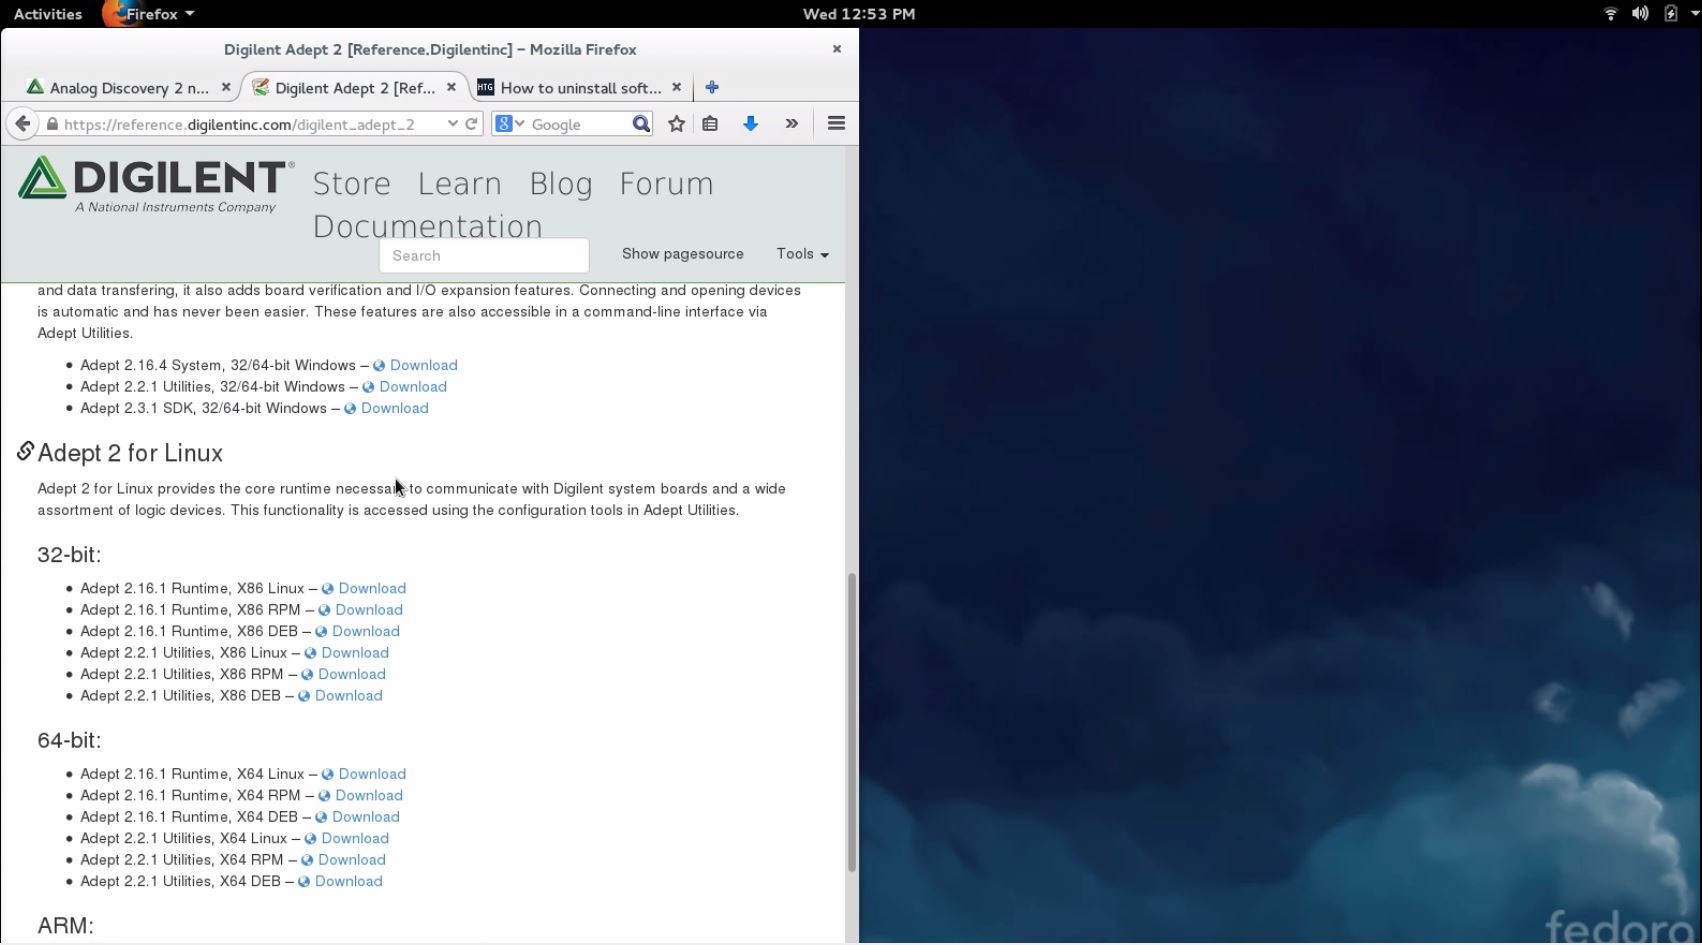1702x945 pixels.
Task: Show more toolbar items via the chevron
Action: tap(792, 124)
